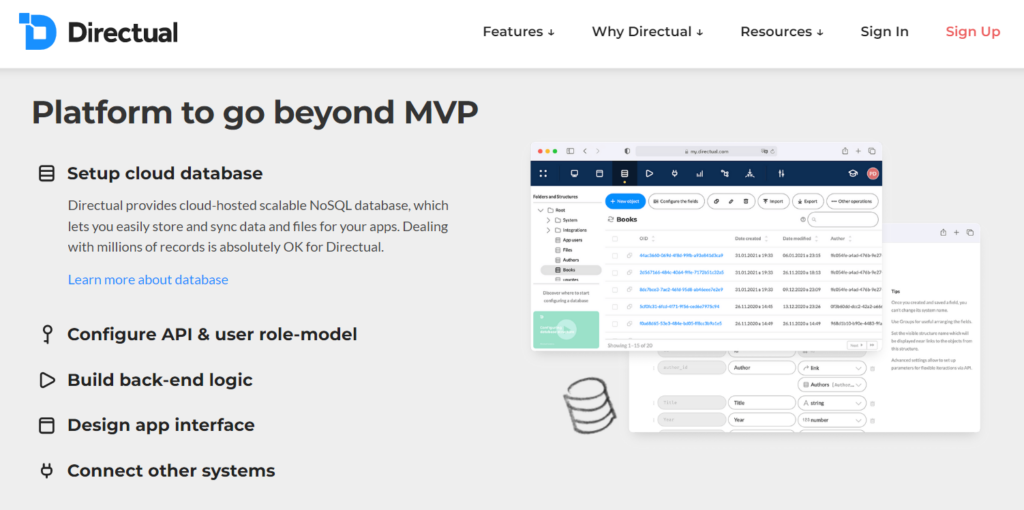
Task: Expand the Features dropdown menu
Action: 518,31
